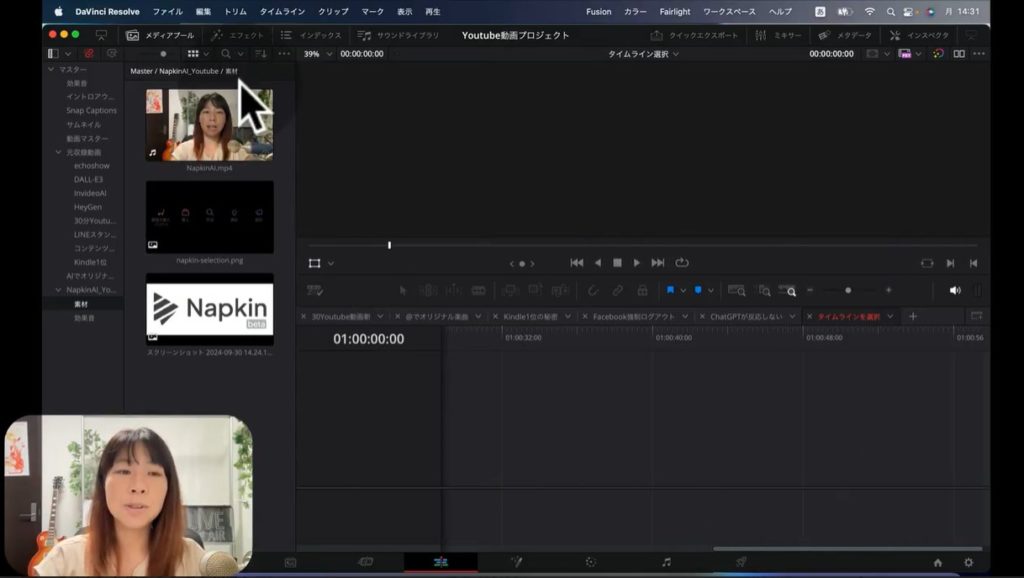This screenshot has width=1024, height=578.
Task: Switch to the Kindle1位の秘密 timeline tab
Action: click(530, 316)
